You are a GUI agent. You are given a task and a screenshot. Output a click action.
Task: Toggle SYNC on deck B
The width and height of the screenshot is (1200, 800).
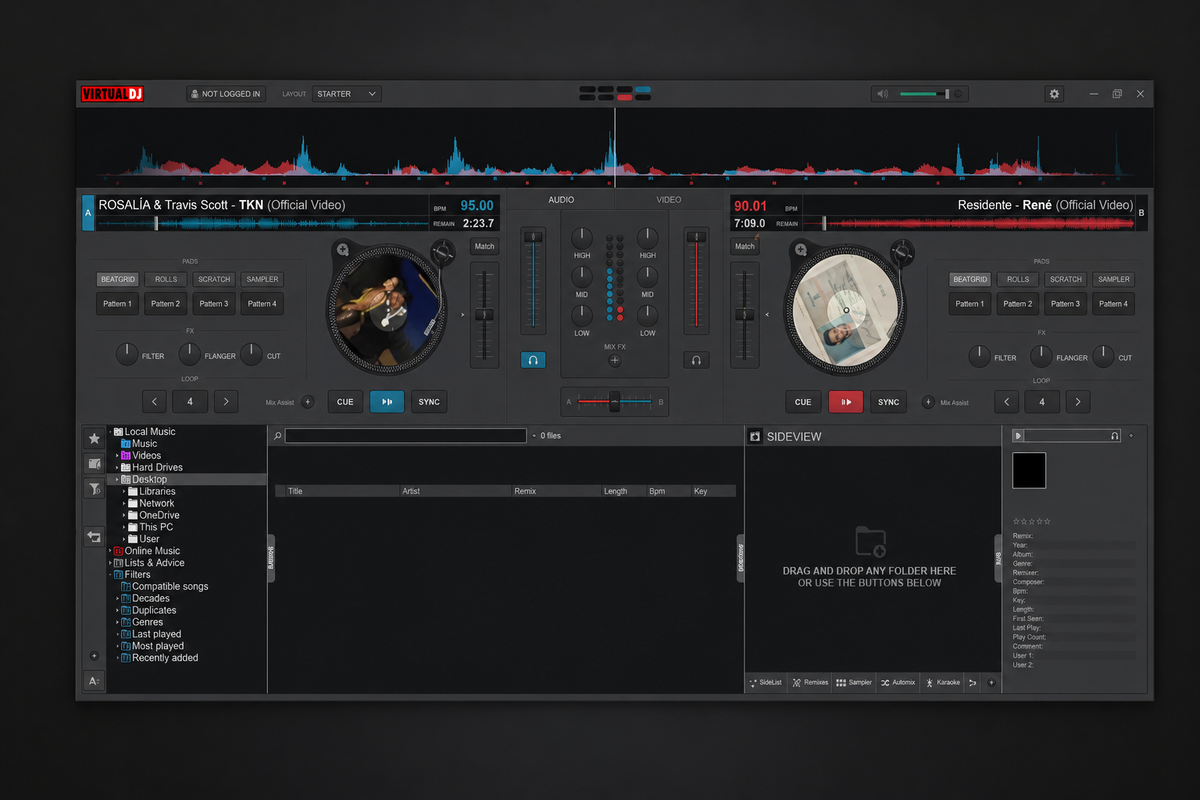pyautogui.click(x=888, y=402)
